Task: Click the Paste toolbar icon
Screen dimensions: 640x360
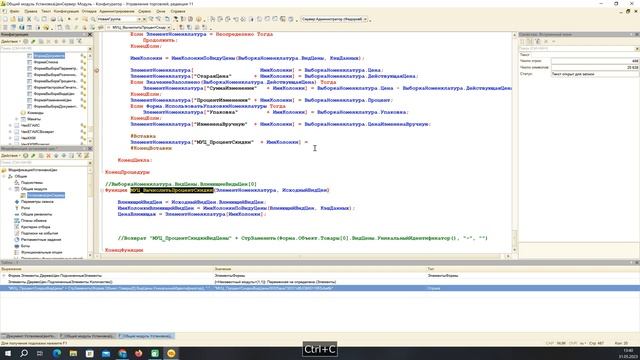Action: [44, 19]
